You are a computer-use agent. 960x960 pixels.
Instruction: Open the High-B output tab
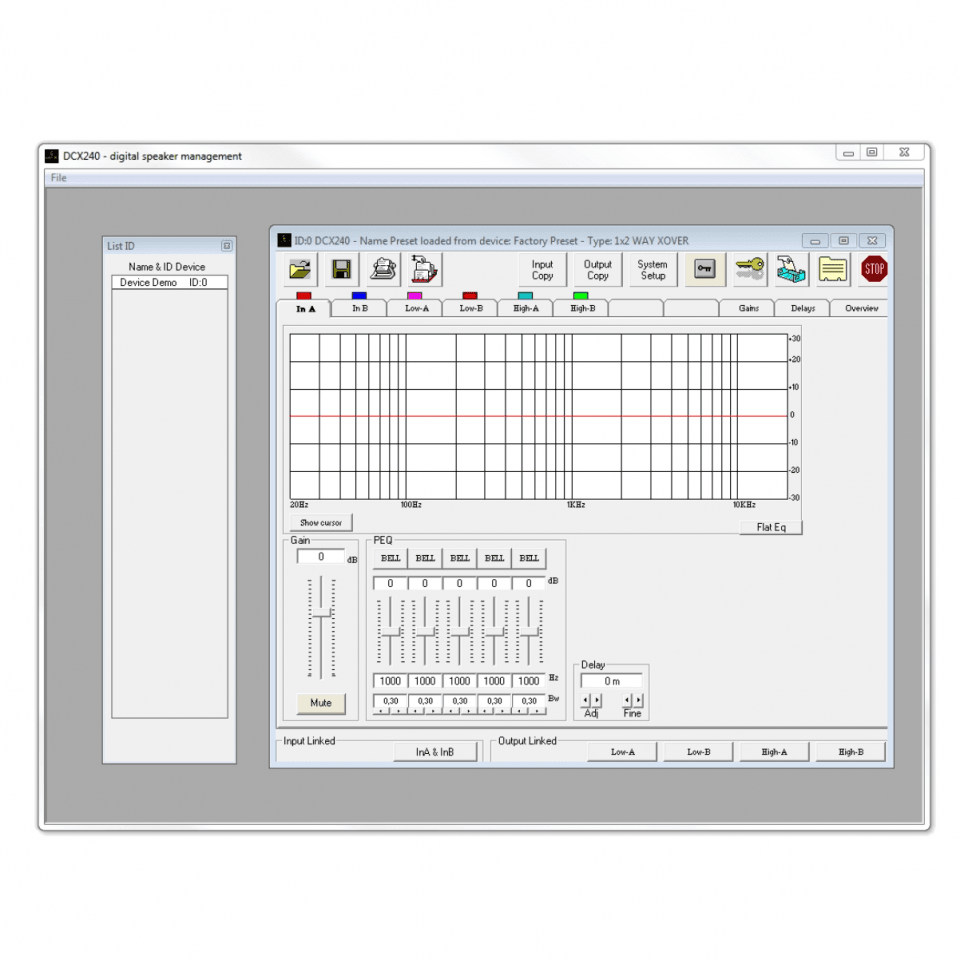(x=582, y=308)
